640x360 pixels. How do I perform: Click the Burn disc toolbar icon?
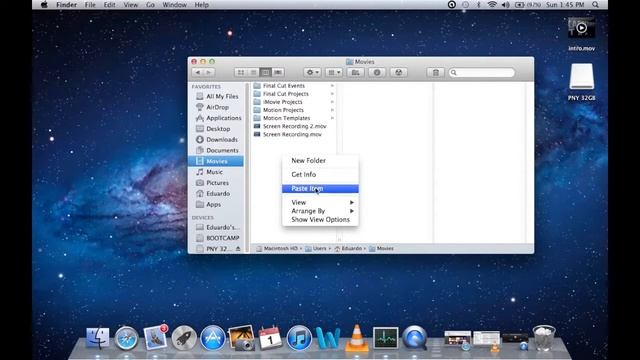[398, 72]
